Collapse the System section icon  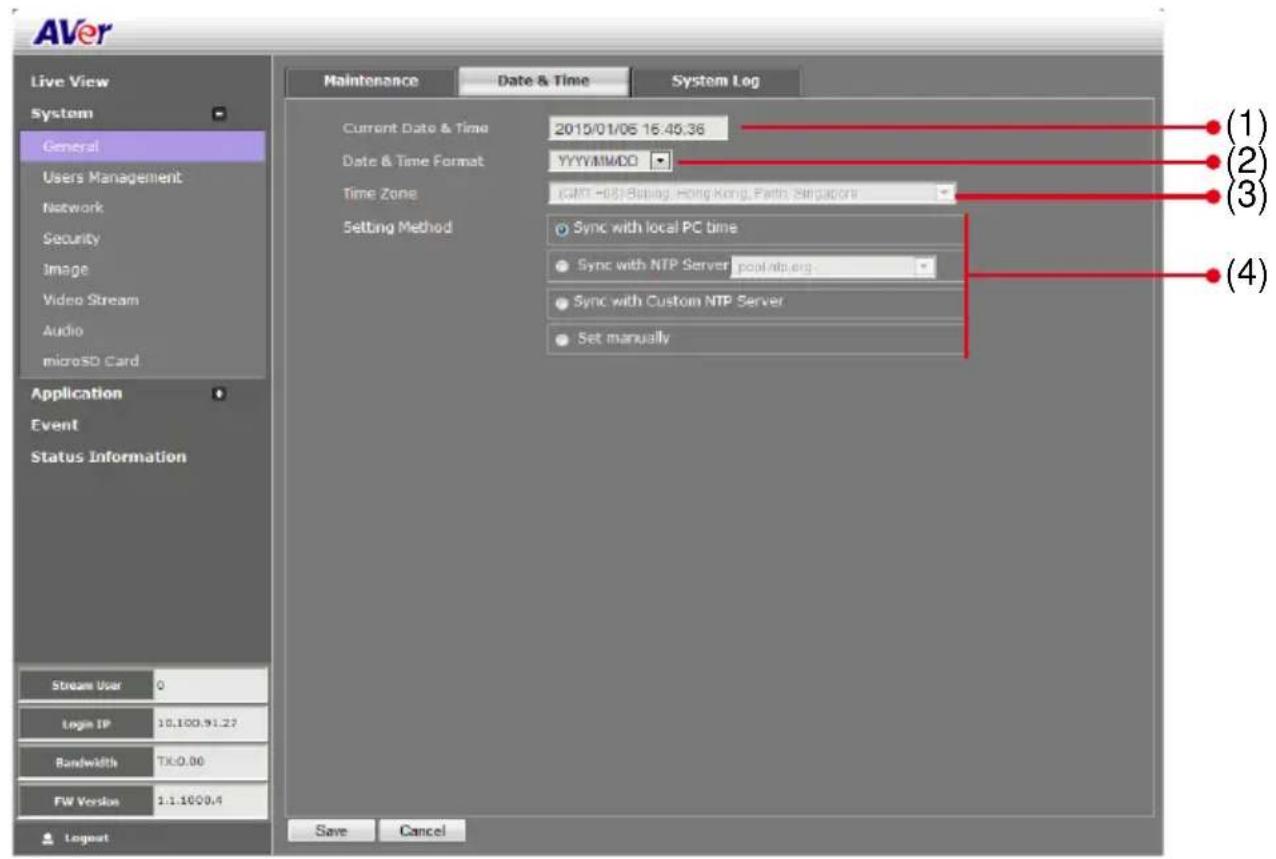point(220,114)
